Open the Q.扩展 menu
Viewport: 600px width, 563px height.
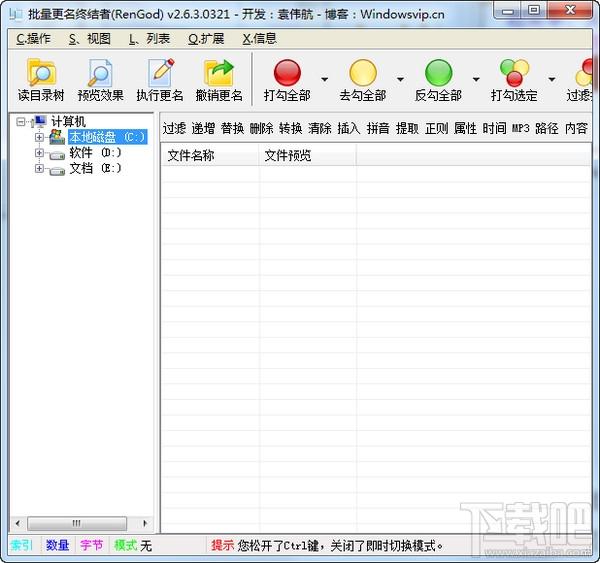[206, 39]
